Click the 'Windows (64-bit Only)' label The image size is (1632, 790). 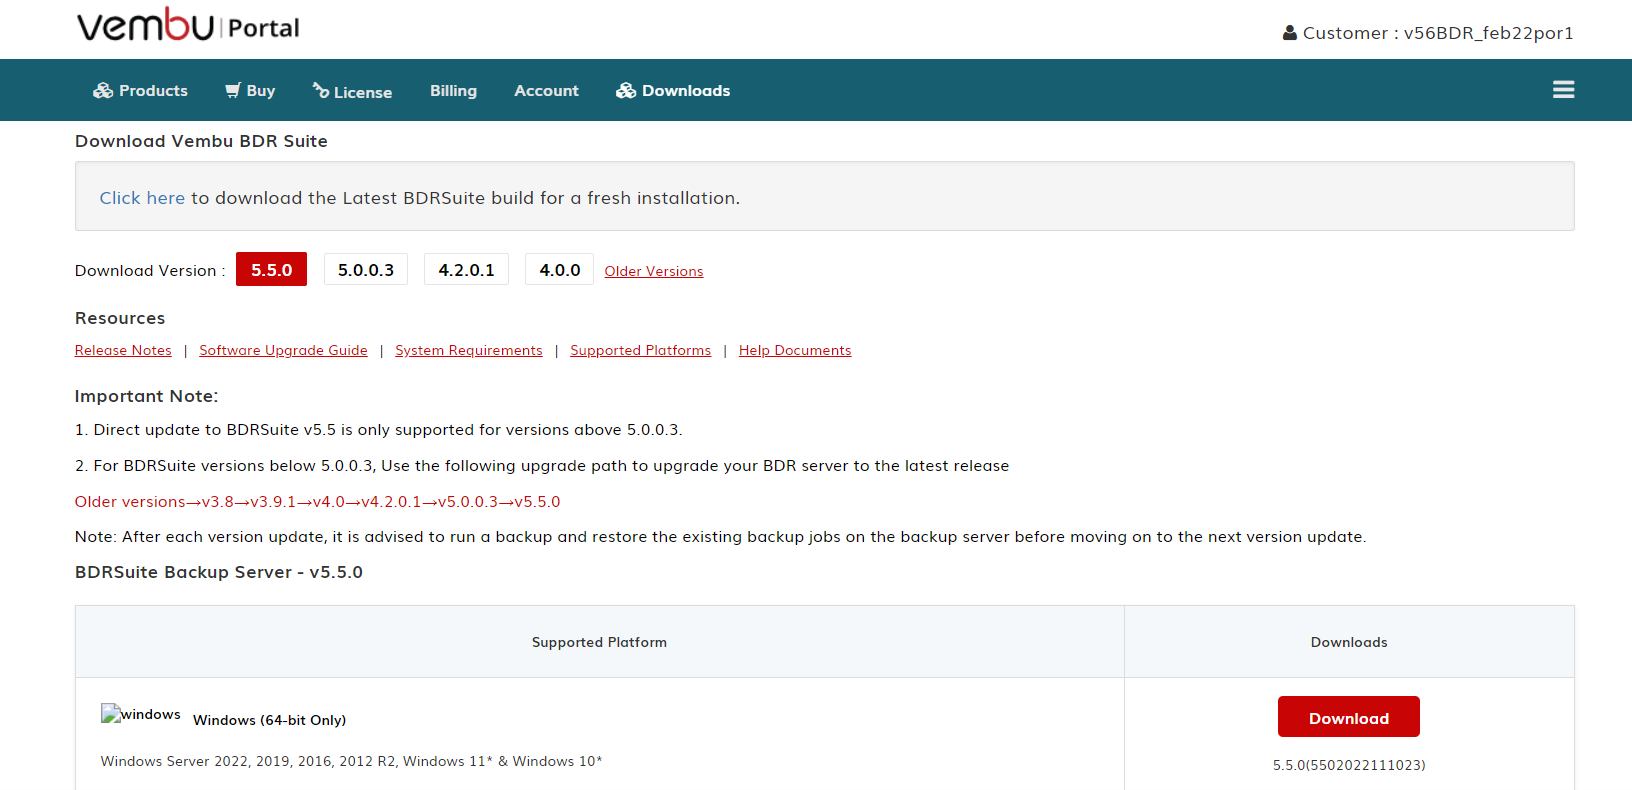(x=270, y=720)
